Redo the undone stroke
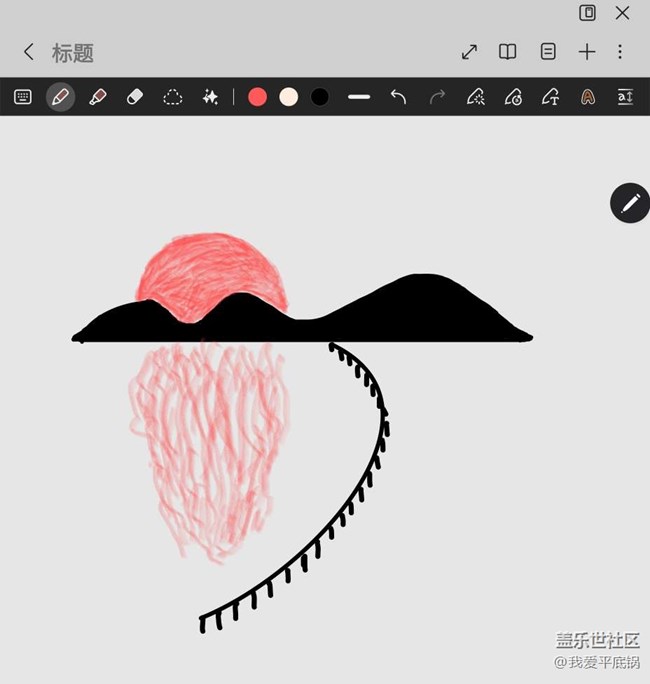Viewport: 650px width, 684px height. (437, 97)
